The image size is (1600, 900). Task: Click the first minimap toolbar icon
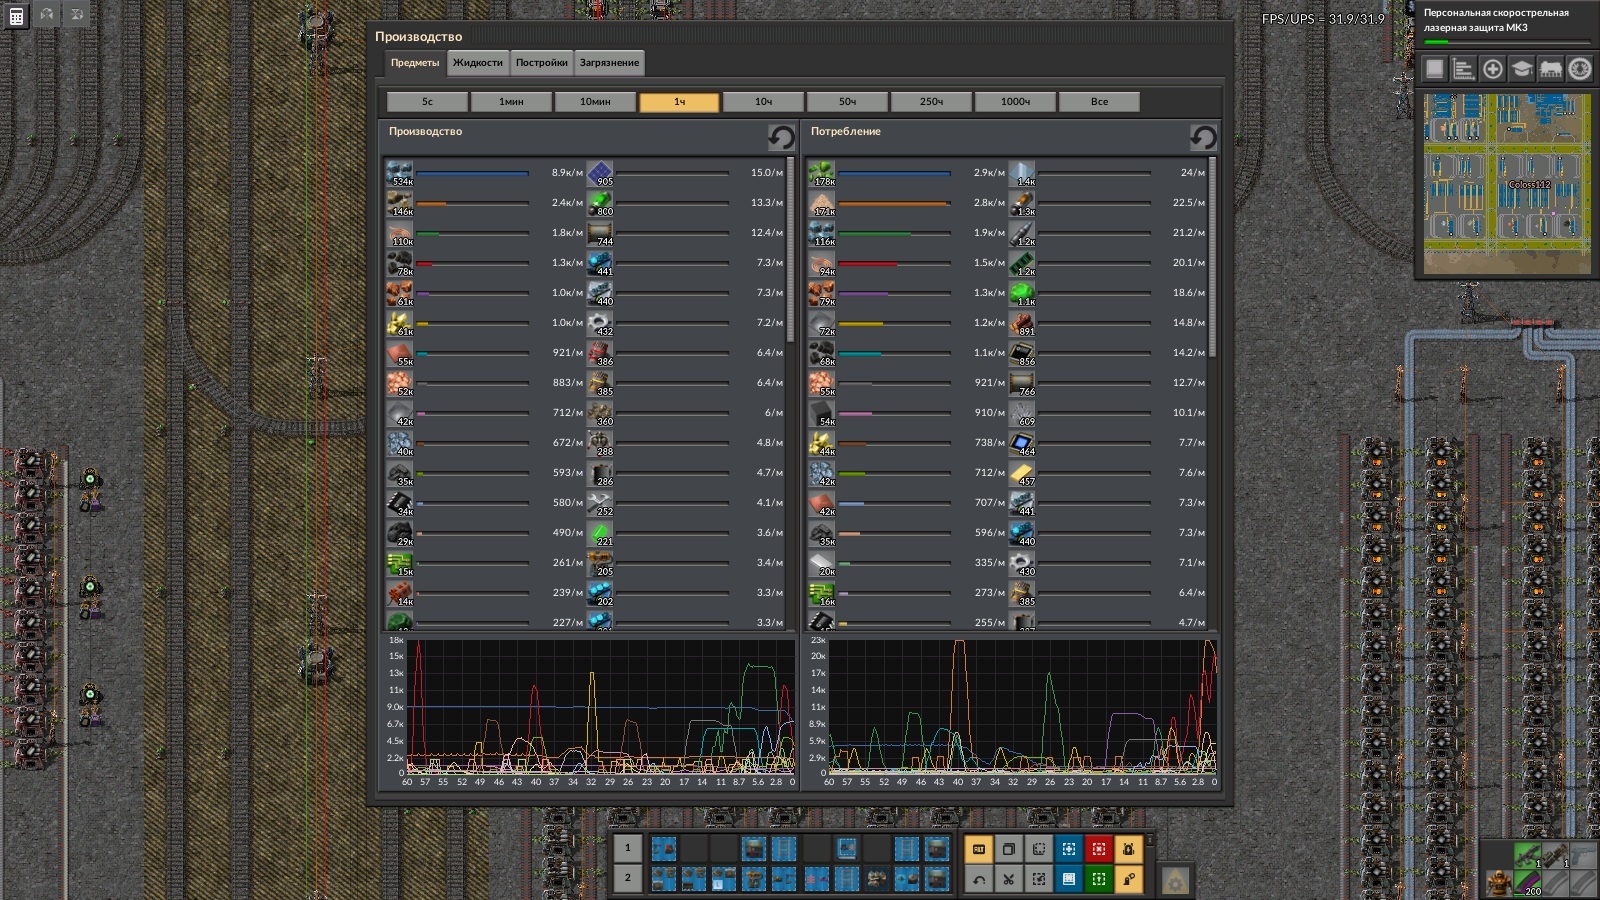pyautogui.click(x=1435, y=68)
